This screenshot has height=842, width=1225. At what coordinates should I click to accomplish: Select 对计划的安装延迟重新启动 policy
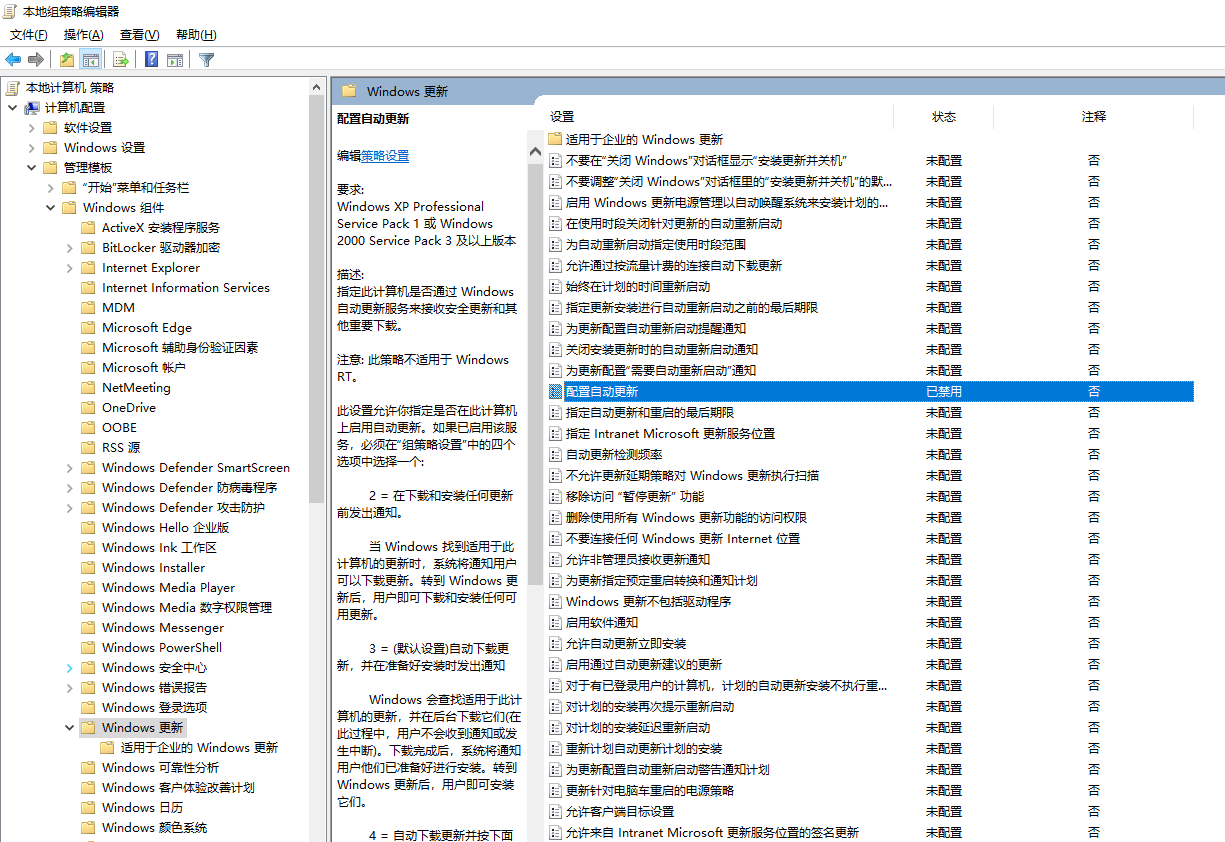point(638,727)
